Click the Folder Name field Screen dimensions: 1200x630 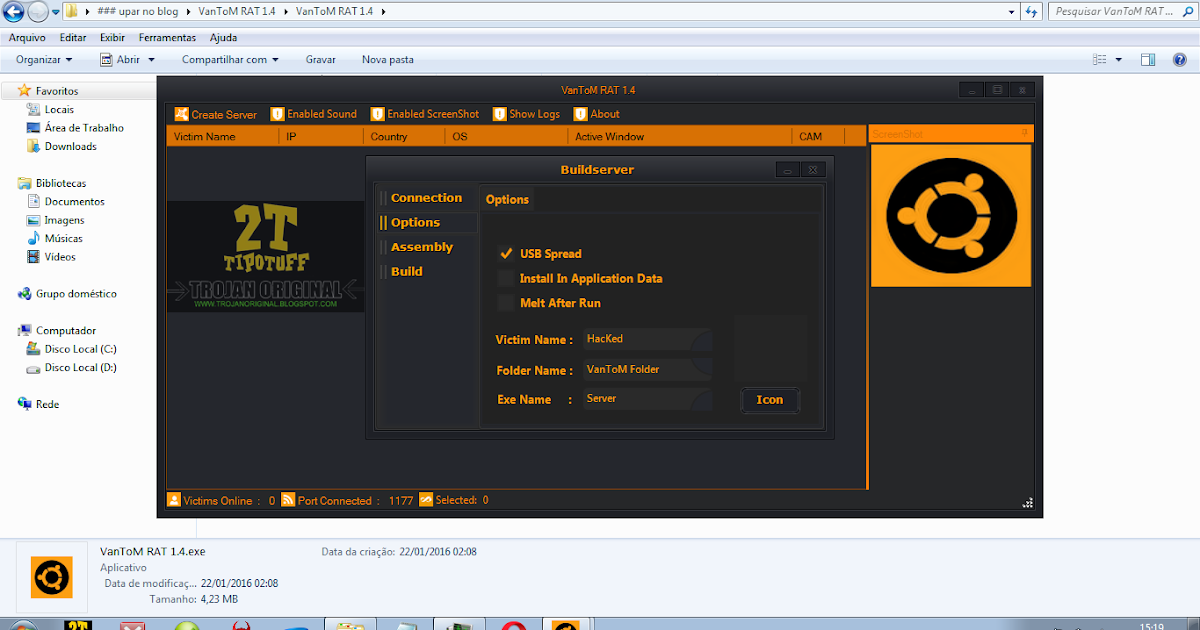[x=646, y=369]
